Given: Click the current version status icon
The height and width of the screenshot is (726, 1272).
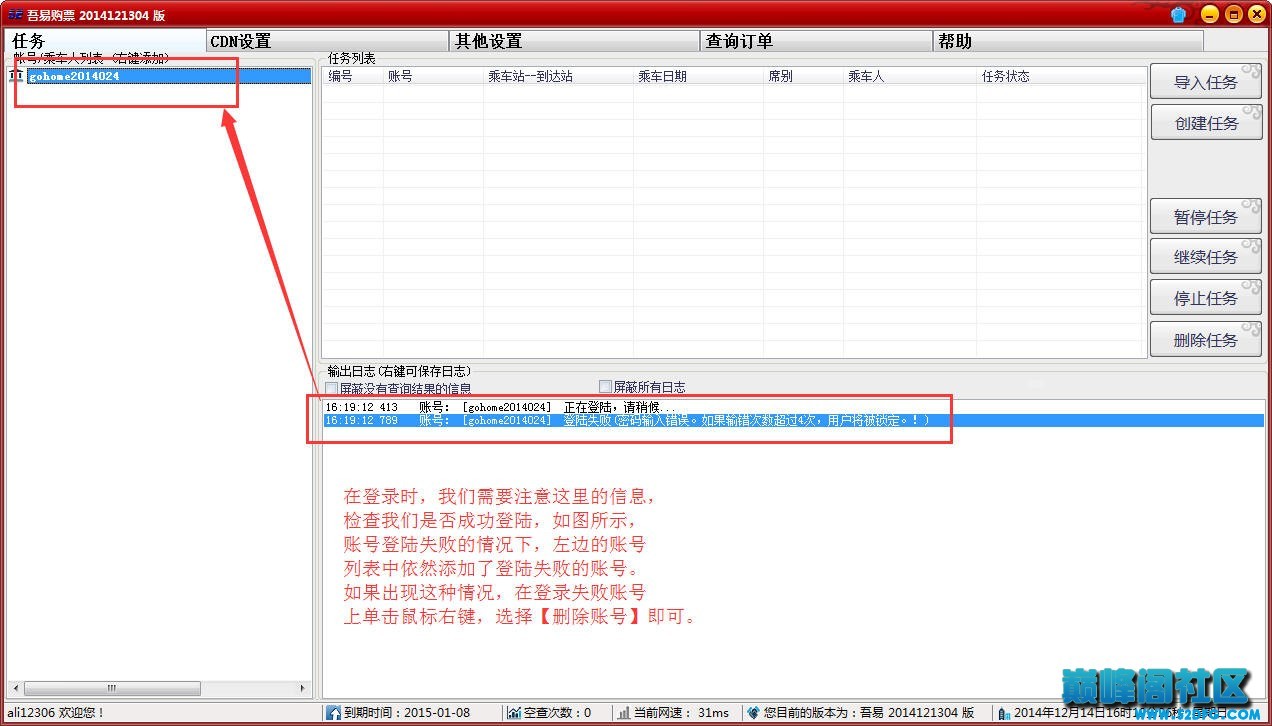Looking at the screenshot, I should pyautogui.click(x=753, y=713).
